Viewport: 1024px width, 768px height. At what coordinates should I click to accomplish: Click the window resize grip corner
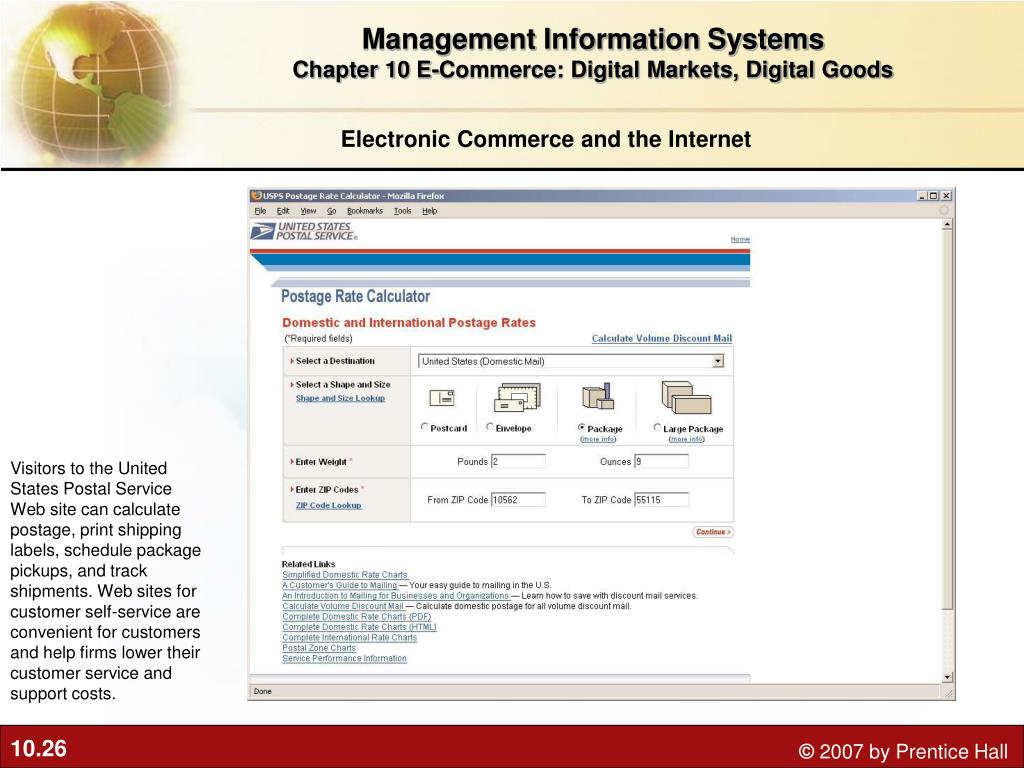tap(949, 693)
